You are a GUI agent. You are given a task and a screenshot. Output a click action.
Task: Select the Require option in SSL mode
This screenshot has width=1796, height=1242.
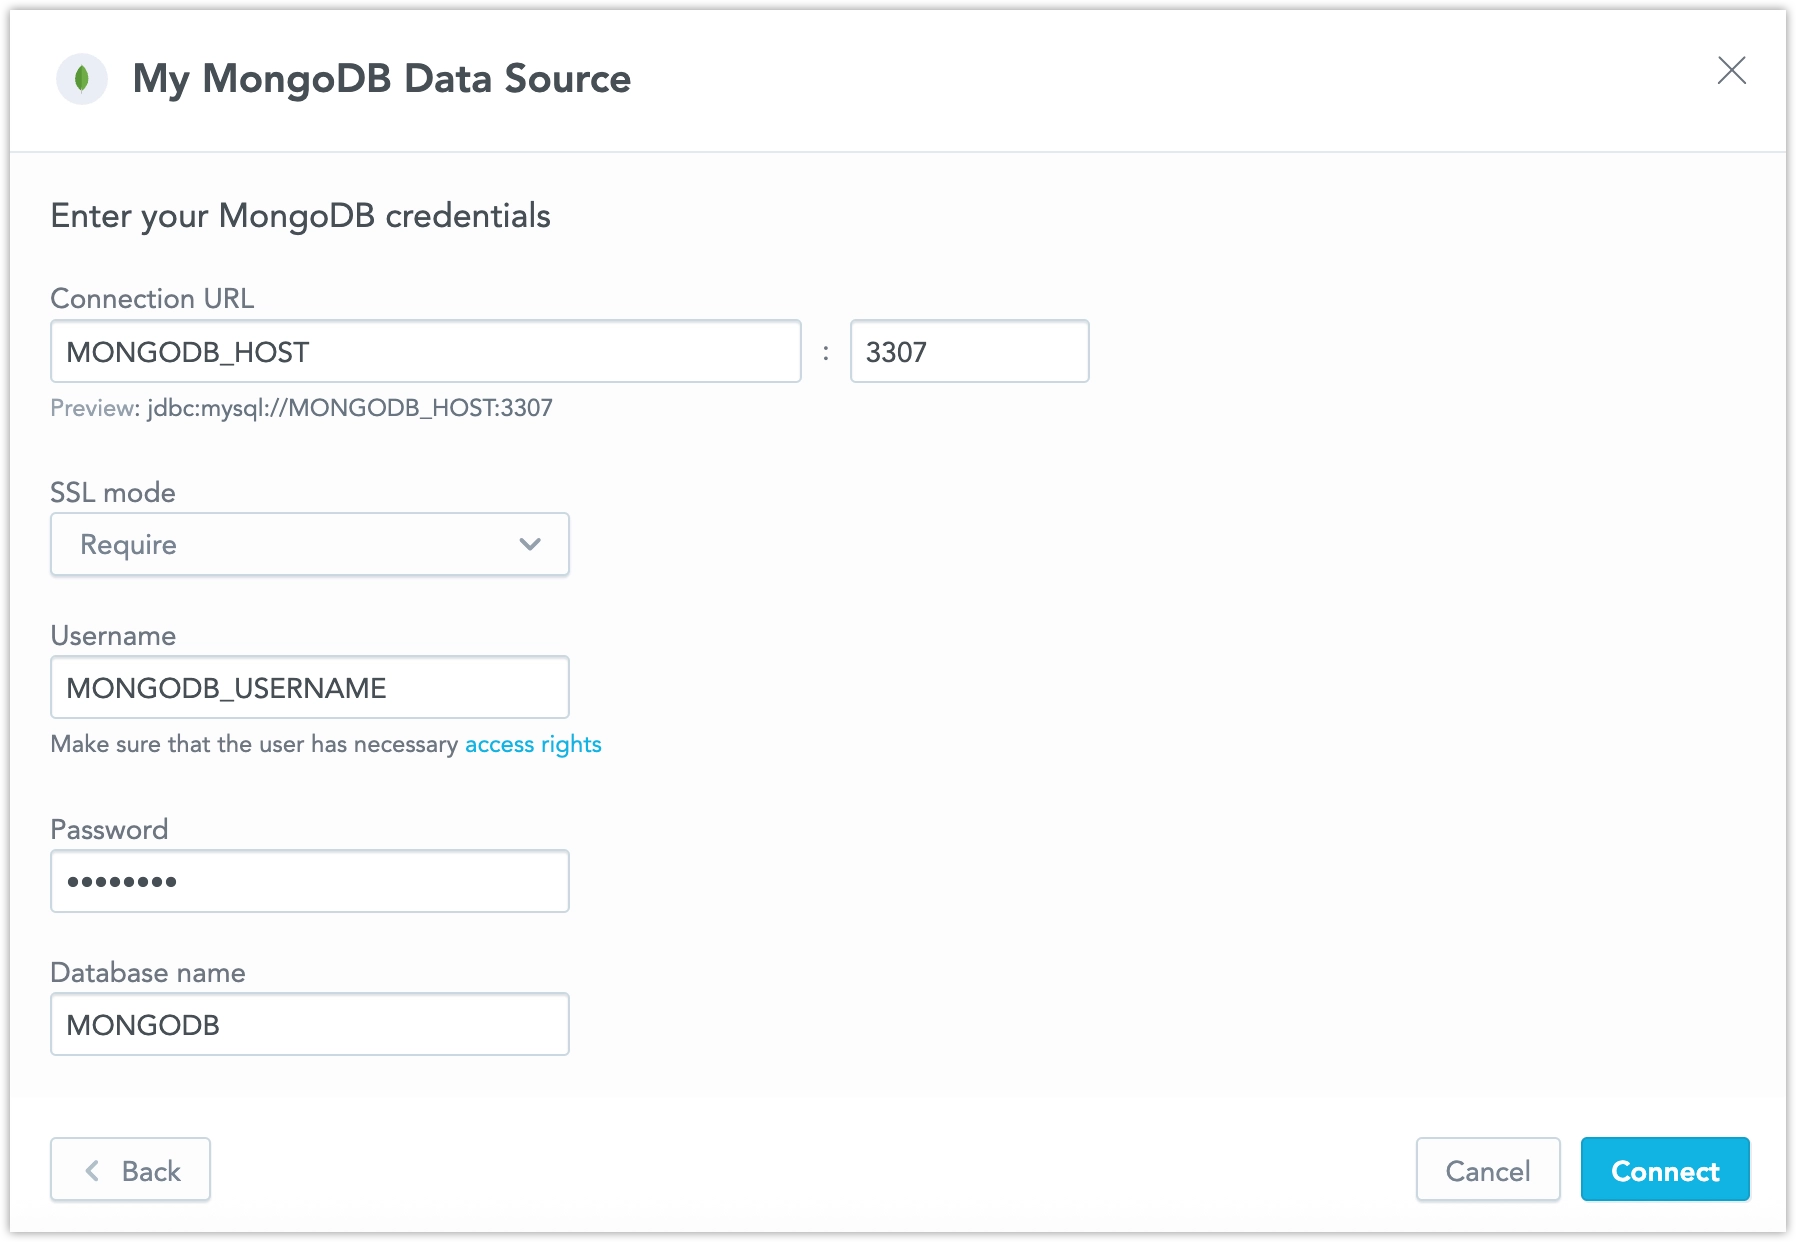[128, 544]
